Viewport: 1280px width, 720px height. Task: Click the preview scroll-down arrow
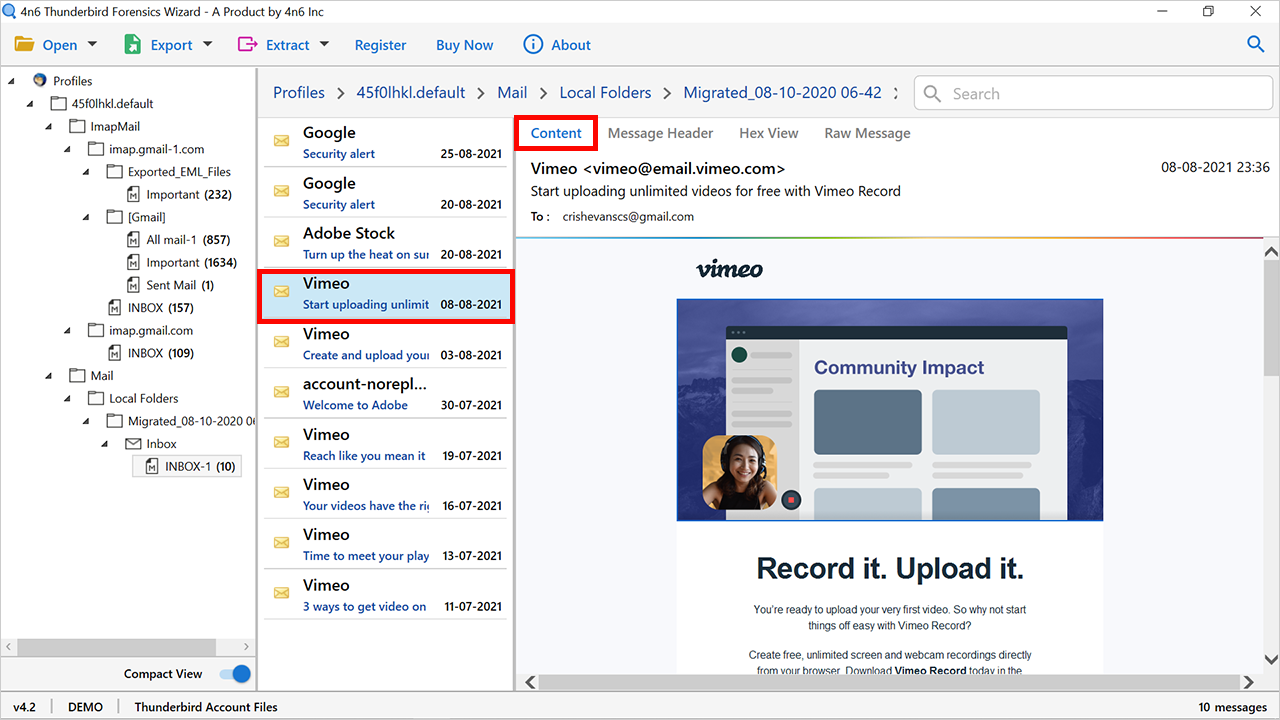point(1271,660)
